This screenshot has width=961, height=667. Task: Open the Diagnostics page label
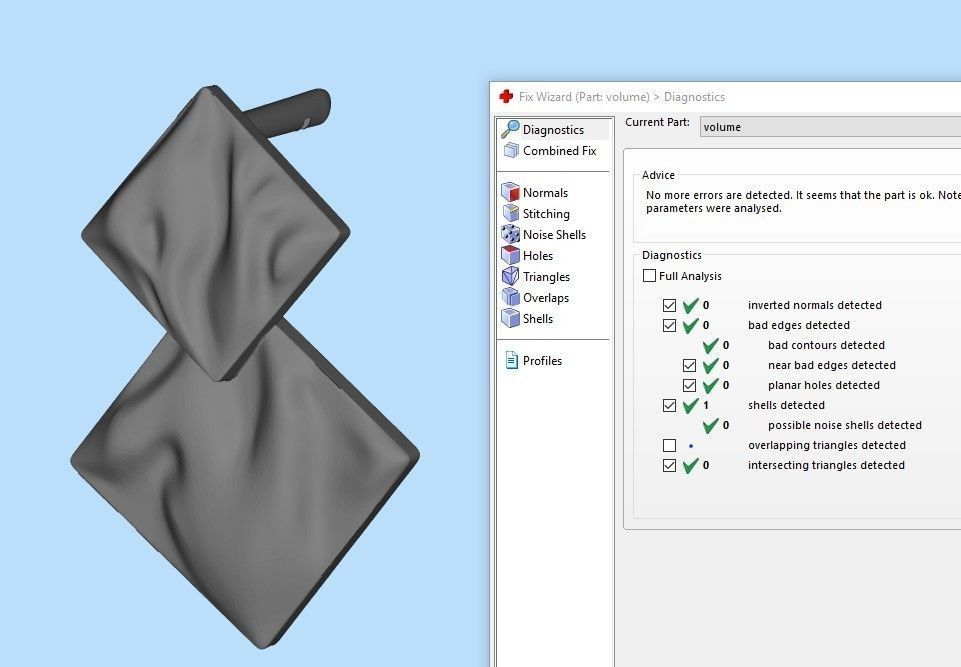pos(553,130)
